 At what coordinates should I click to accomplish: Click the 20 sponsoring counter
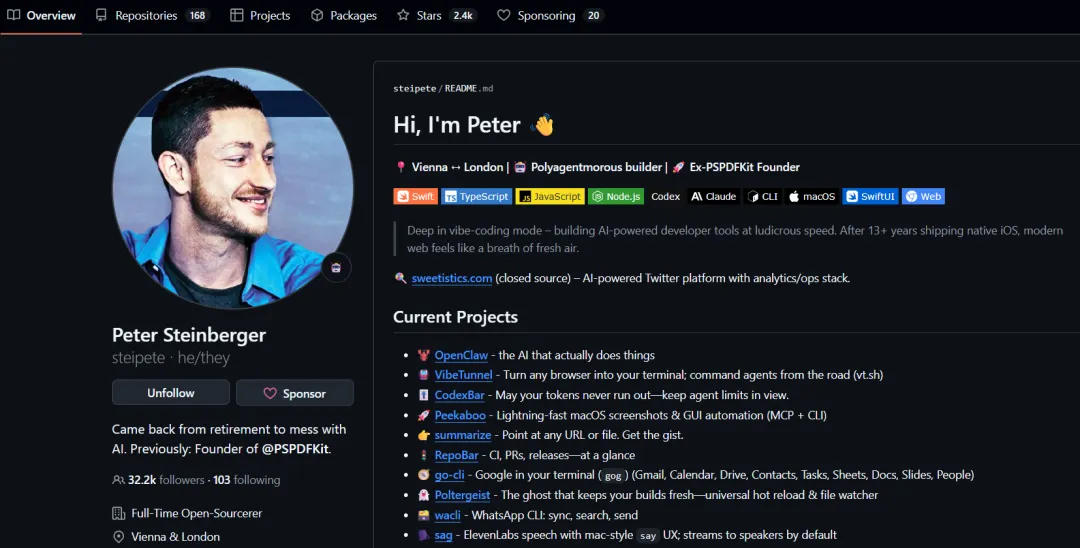(594, 15)
